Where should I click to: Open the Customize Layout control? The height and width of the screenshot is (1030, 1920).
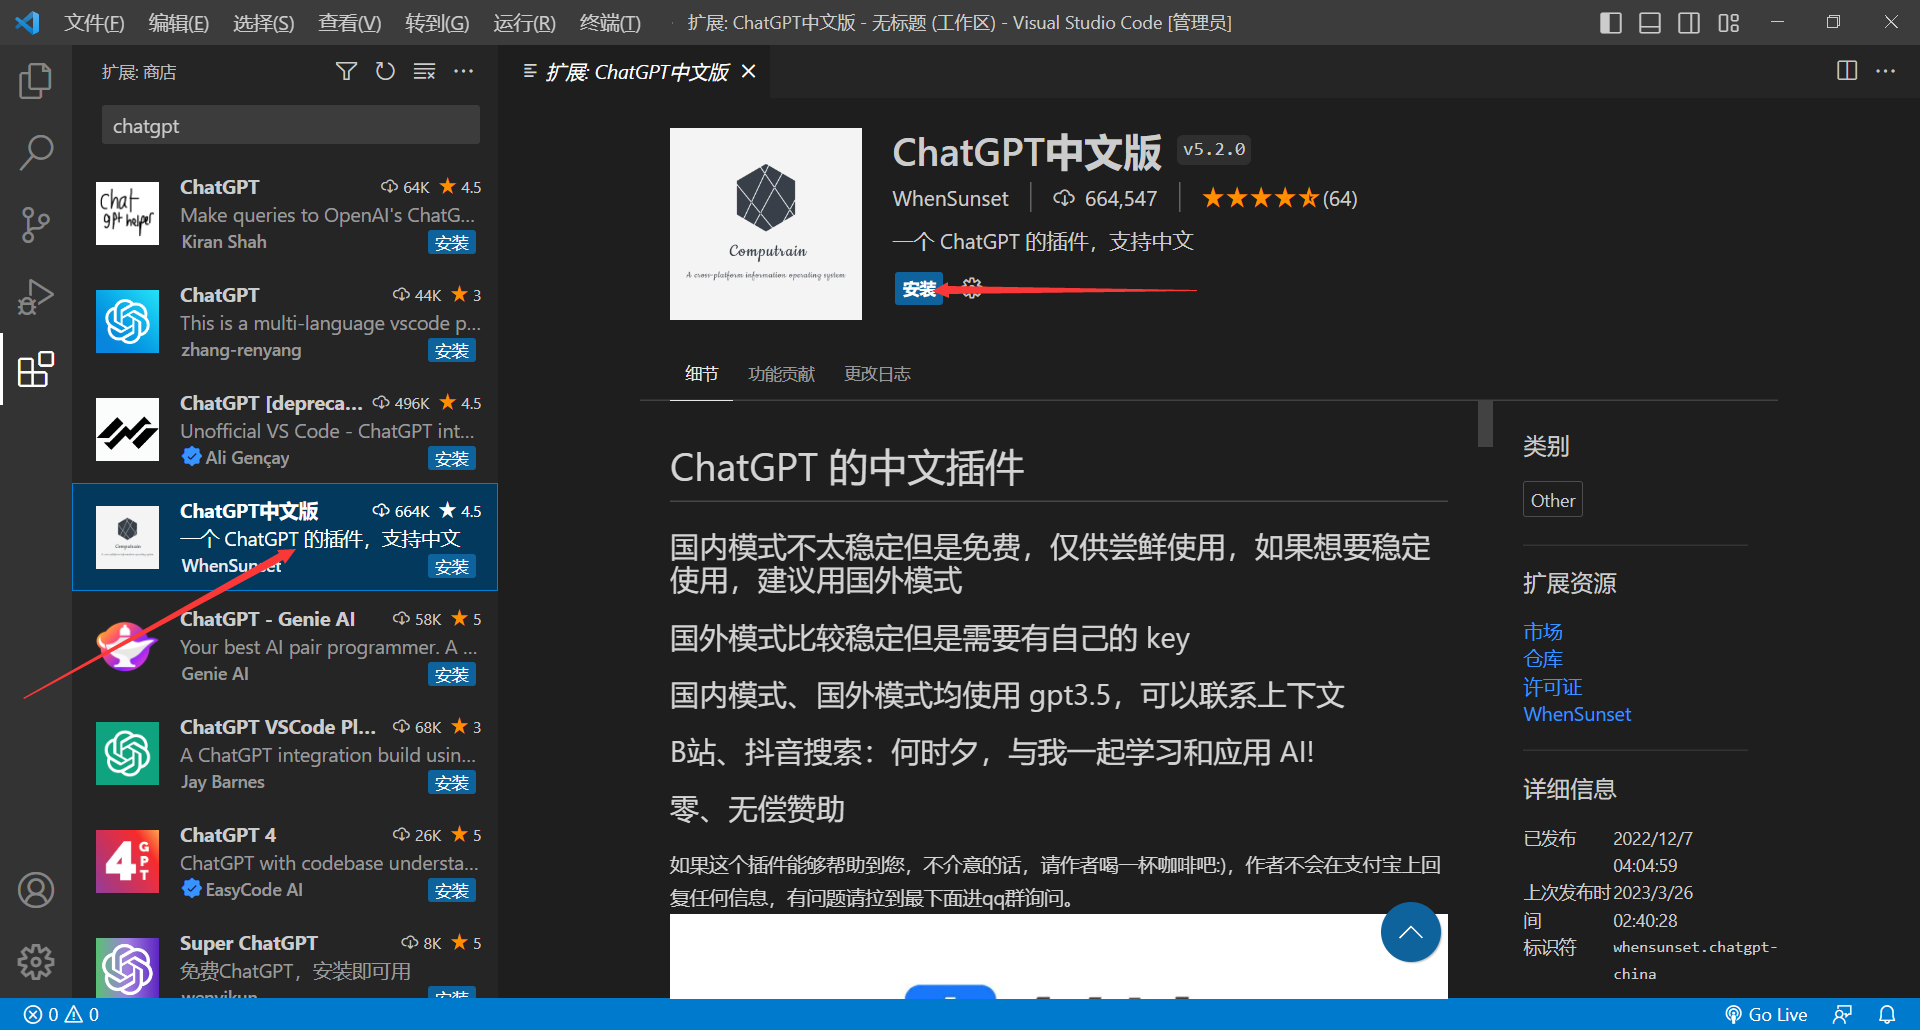point(1729,22)
